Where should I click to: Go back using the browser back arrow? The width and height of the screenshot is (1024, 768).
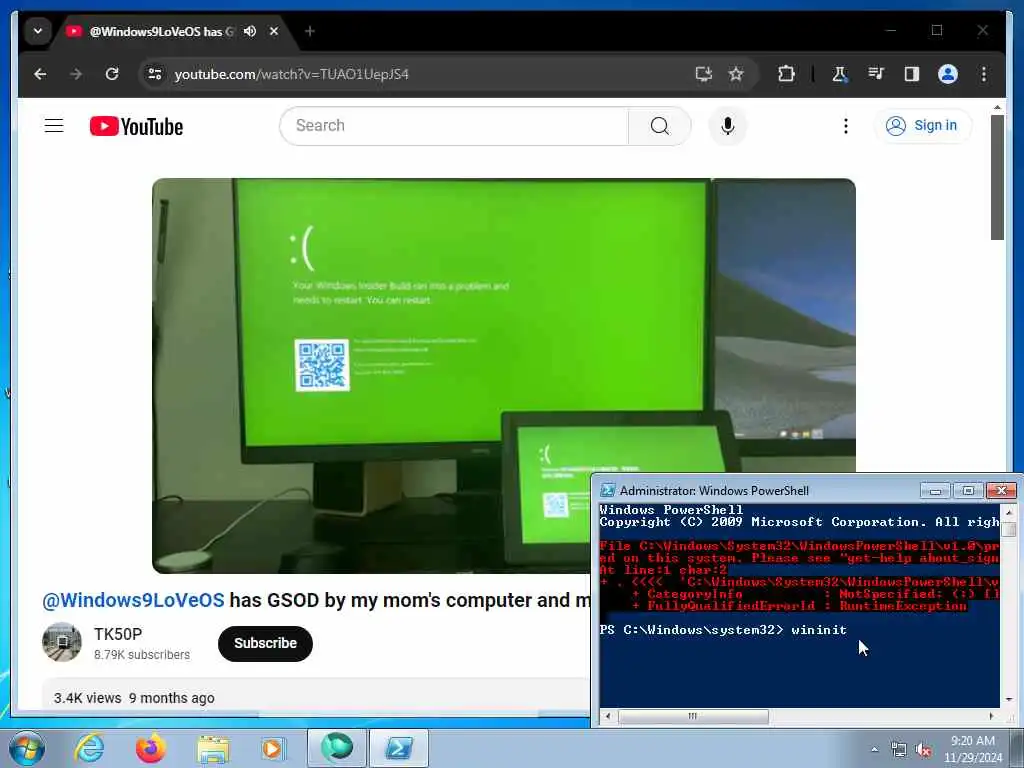coord(40,74)
